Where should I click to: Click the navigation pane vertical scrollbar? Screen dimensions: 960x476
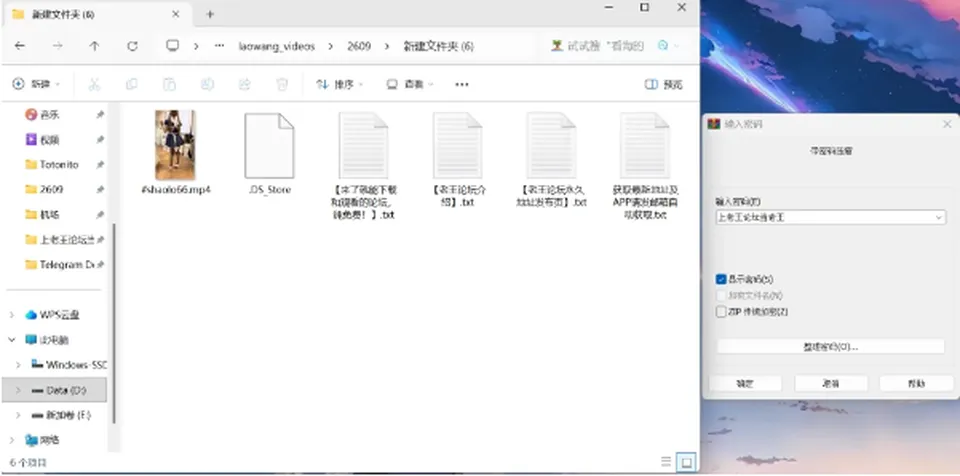[x=113, y=322]
